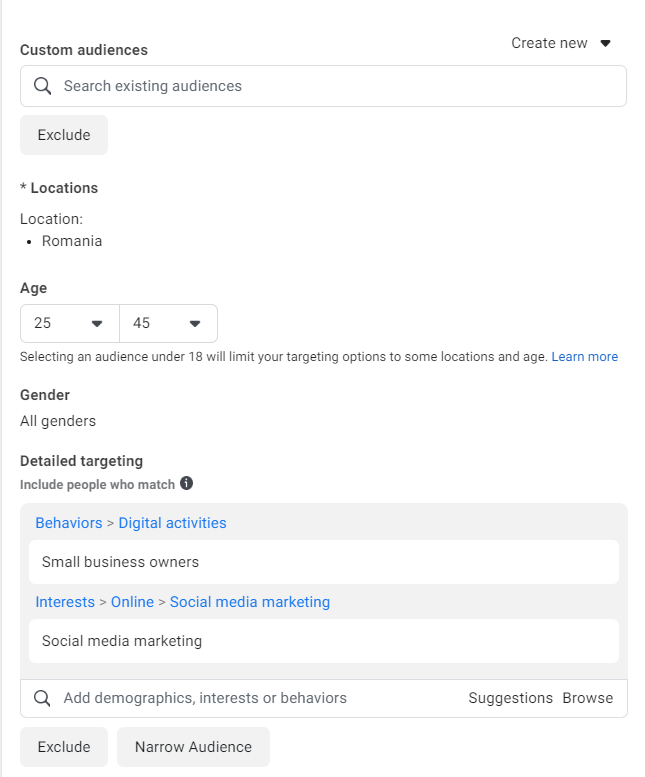645x777 pixels.
Task: Click the Online breadcrumb link
Action: (x=132, y=602)
